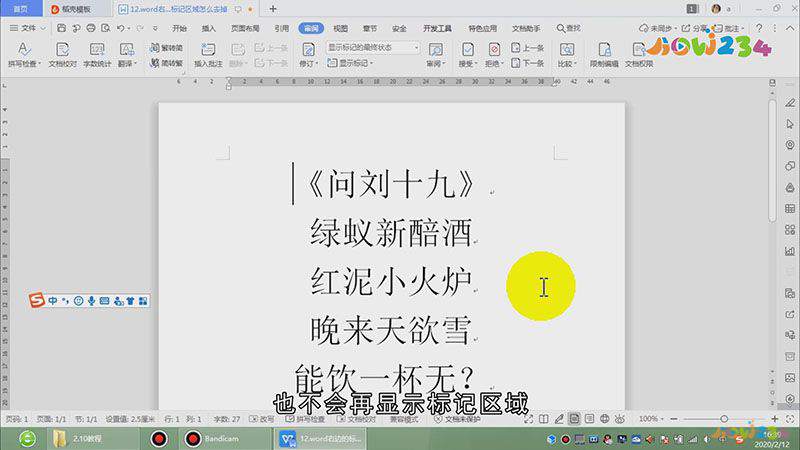This screenshot has height=450, width=800.
Task: Click the zoom in plus button
Action: (x=774, y=419)
